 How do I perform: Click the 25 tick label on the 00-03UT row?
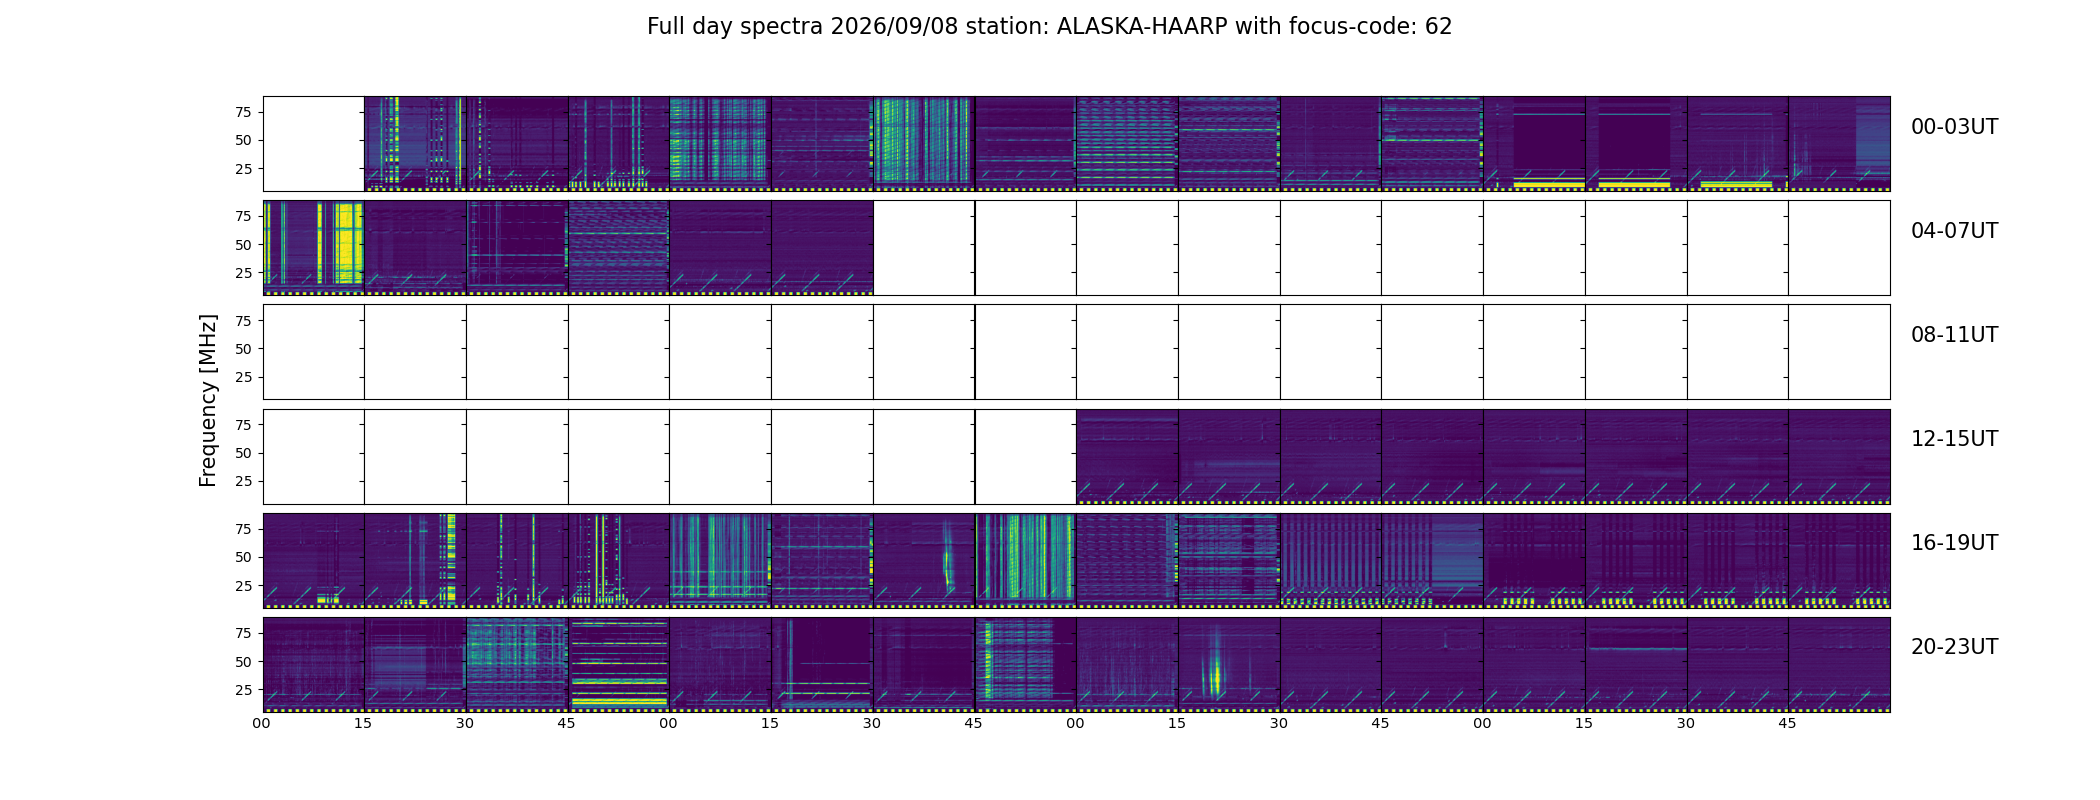(x=243, y=169)
